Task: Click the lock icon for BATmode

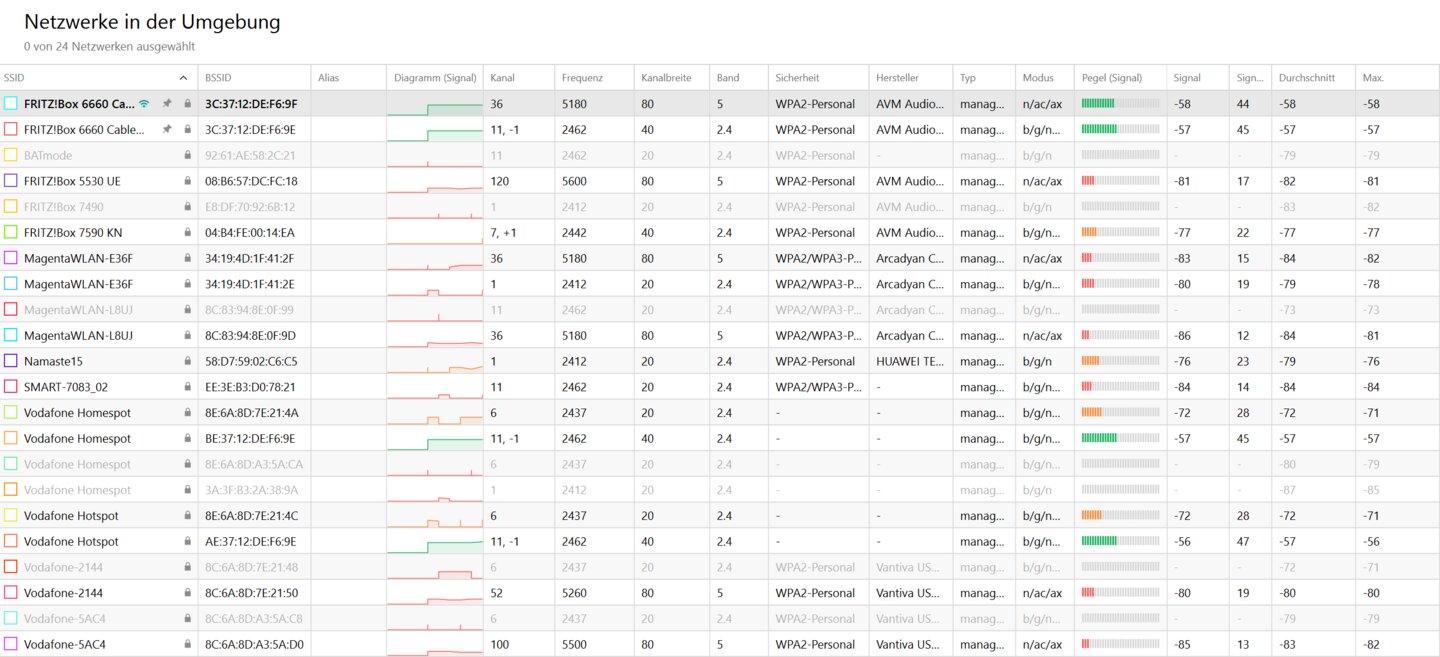Action: (x=187, y=155)
